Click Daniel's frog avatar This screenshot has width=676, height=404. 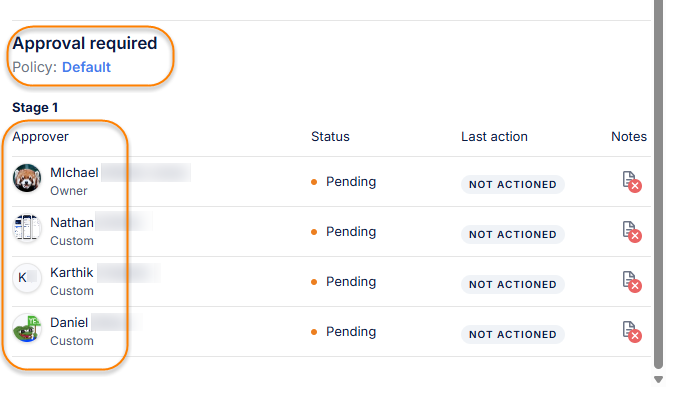27,329
